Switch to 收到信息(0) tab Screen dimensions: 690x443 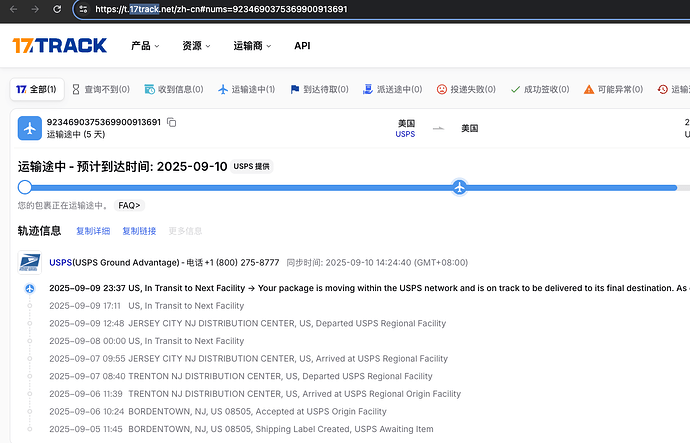[174, 89]
